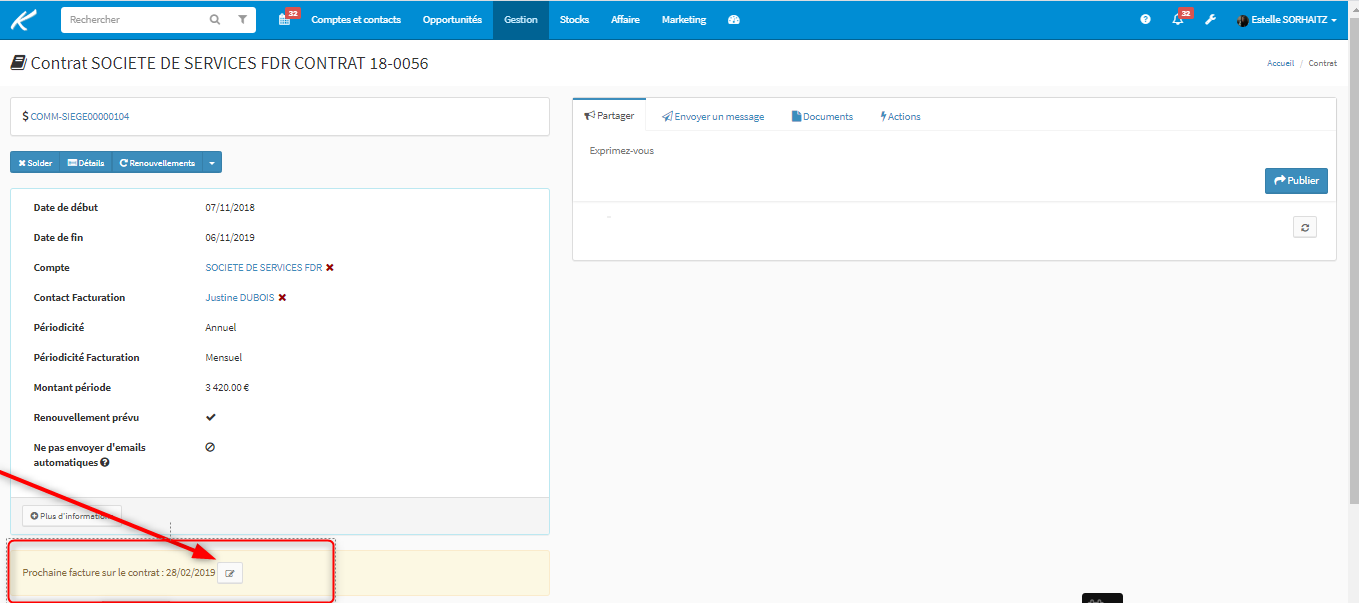Open the Opportunités menu
This screenshot has height=603, width=1359.
tap(452, 20)
